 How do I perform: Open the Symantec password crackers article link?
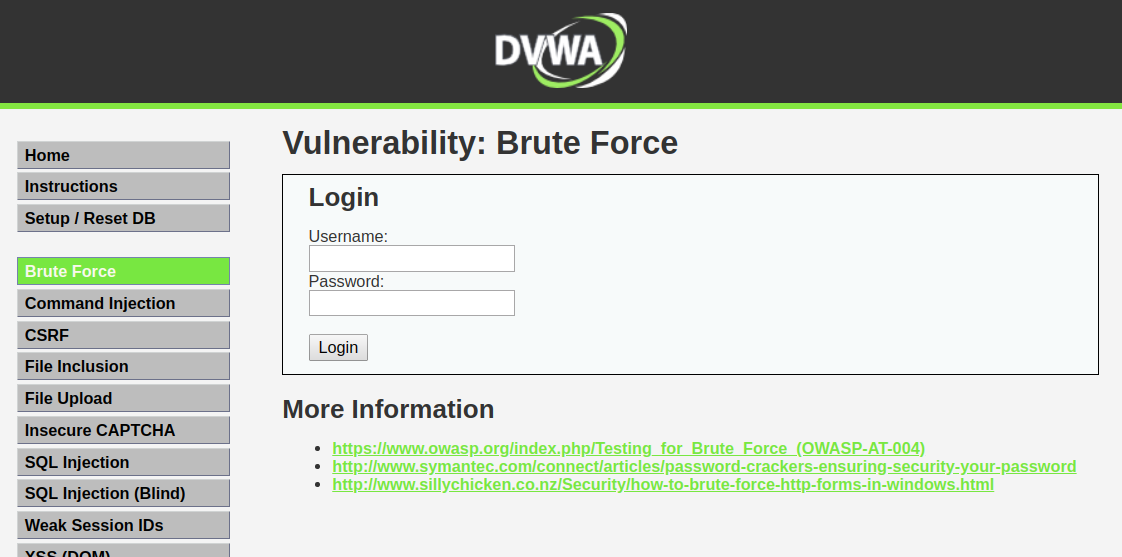(x=704, y=466)
